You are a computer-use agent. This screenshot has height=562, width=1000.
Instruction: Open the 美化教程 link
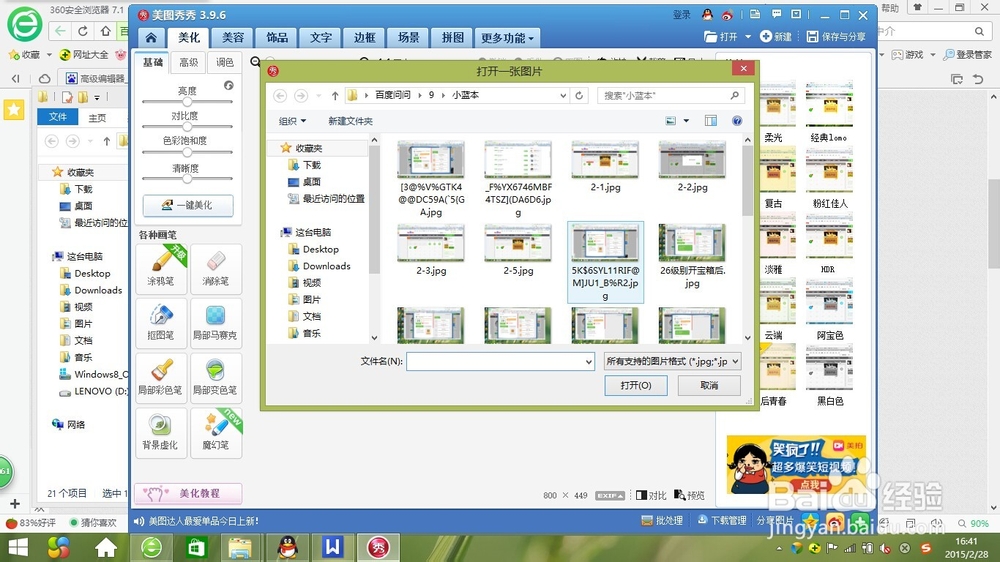(x=188, y=493)
